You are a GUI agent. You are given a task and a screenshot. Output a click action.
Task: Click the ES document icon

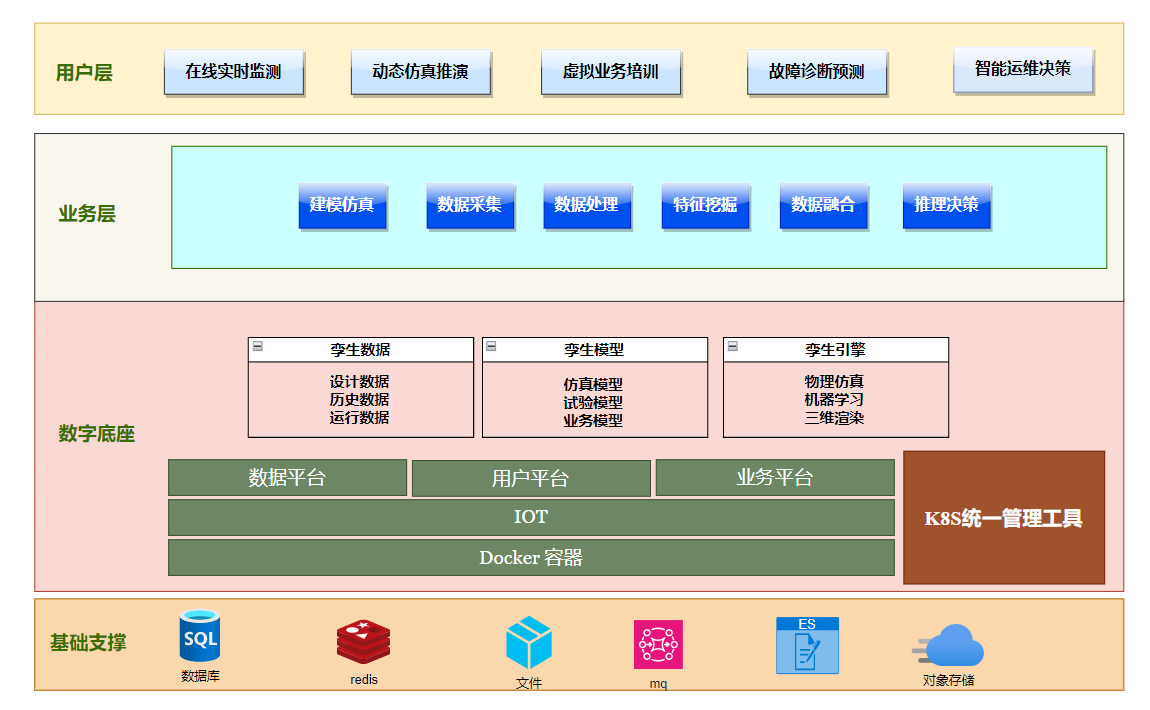click(x=807, y=645)
